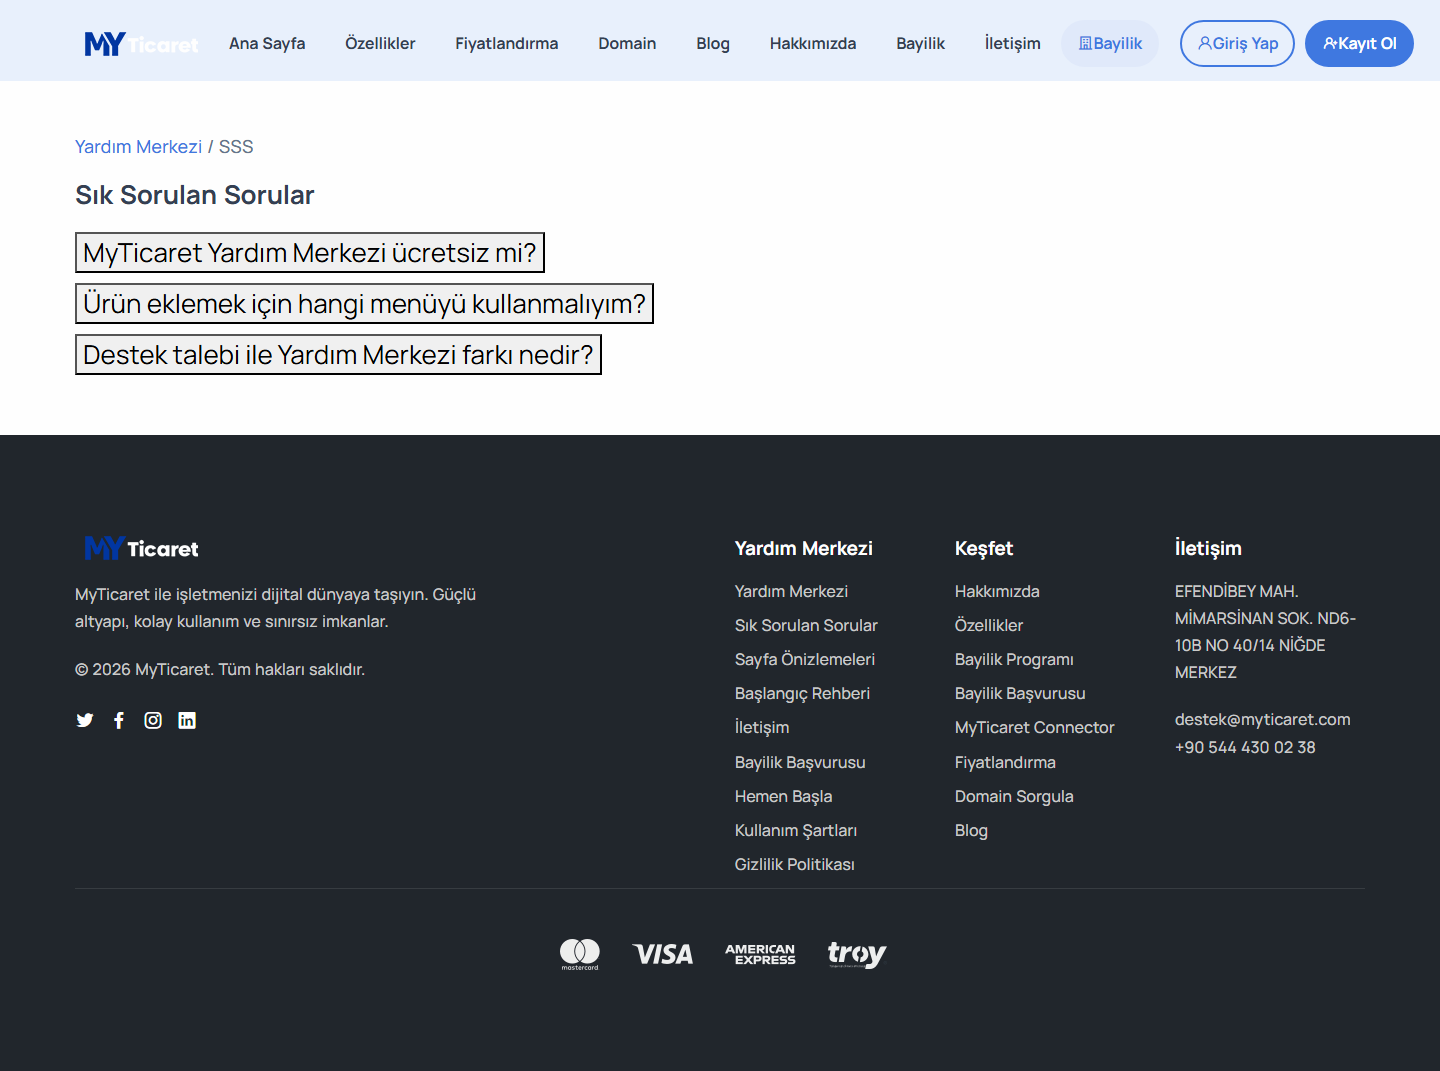Open footer Kullanım Şartları link
The height and width of the screenshot is (1071, 1440).
point(796,831)
